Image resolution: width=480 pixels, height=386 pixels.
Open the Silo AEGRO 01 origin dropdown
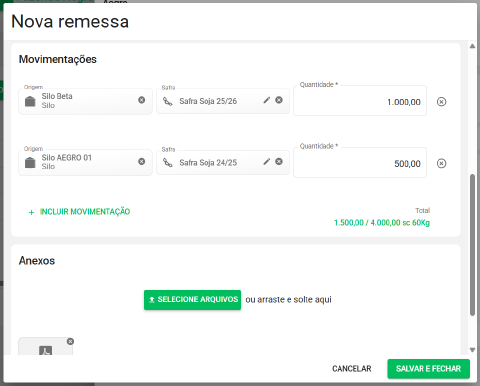85,163
